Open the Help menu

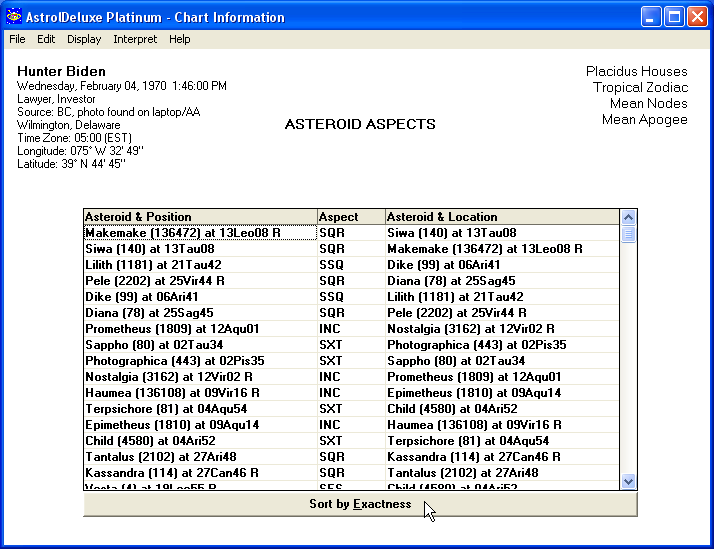click(x=179, y=39)
